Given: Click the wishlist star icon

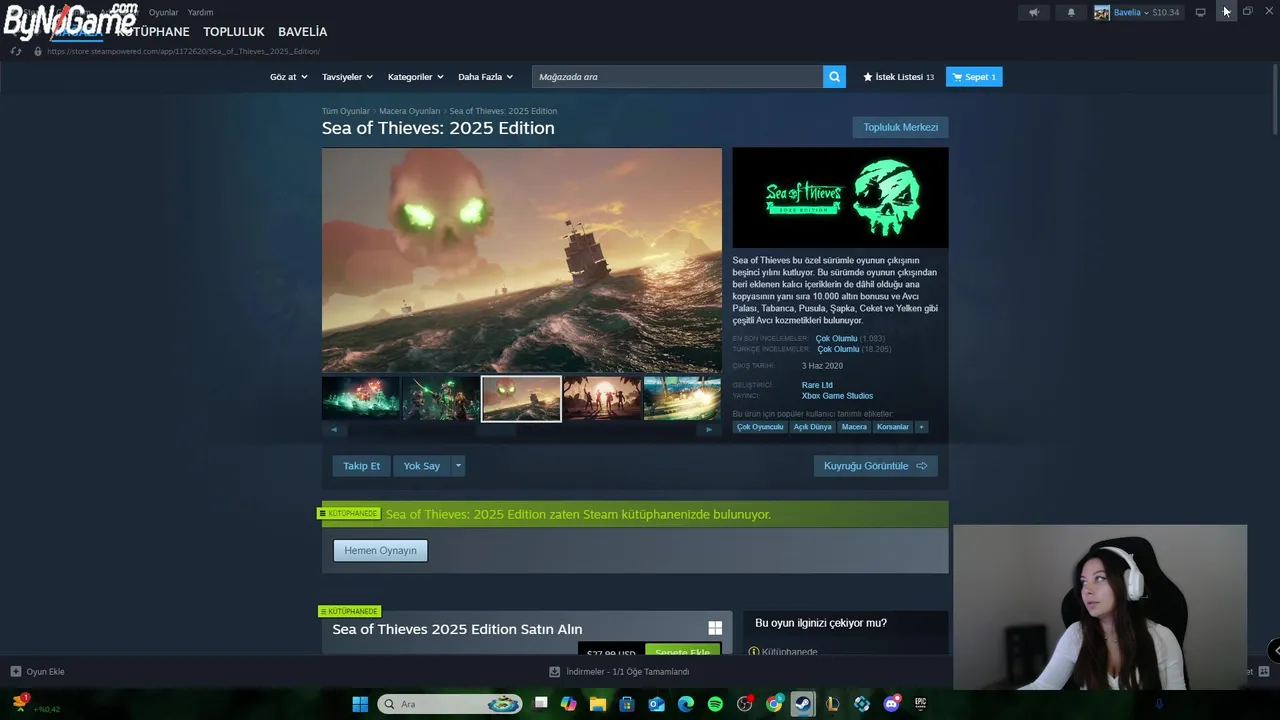Looking at the screenshot, I should tap(868, 77).
